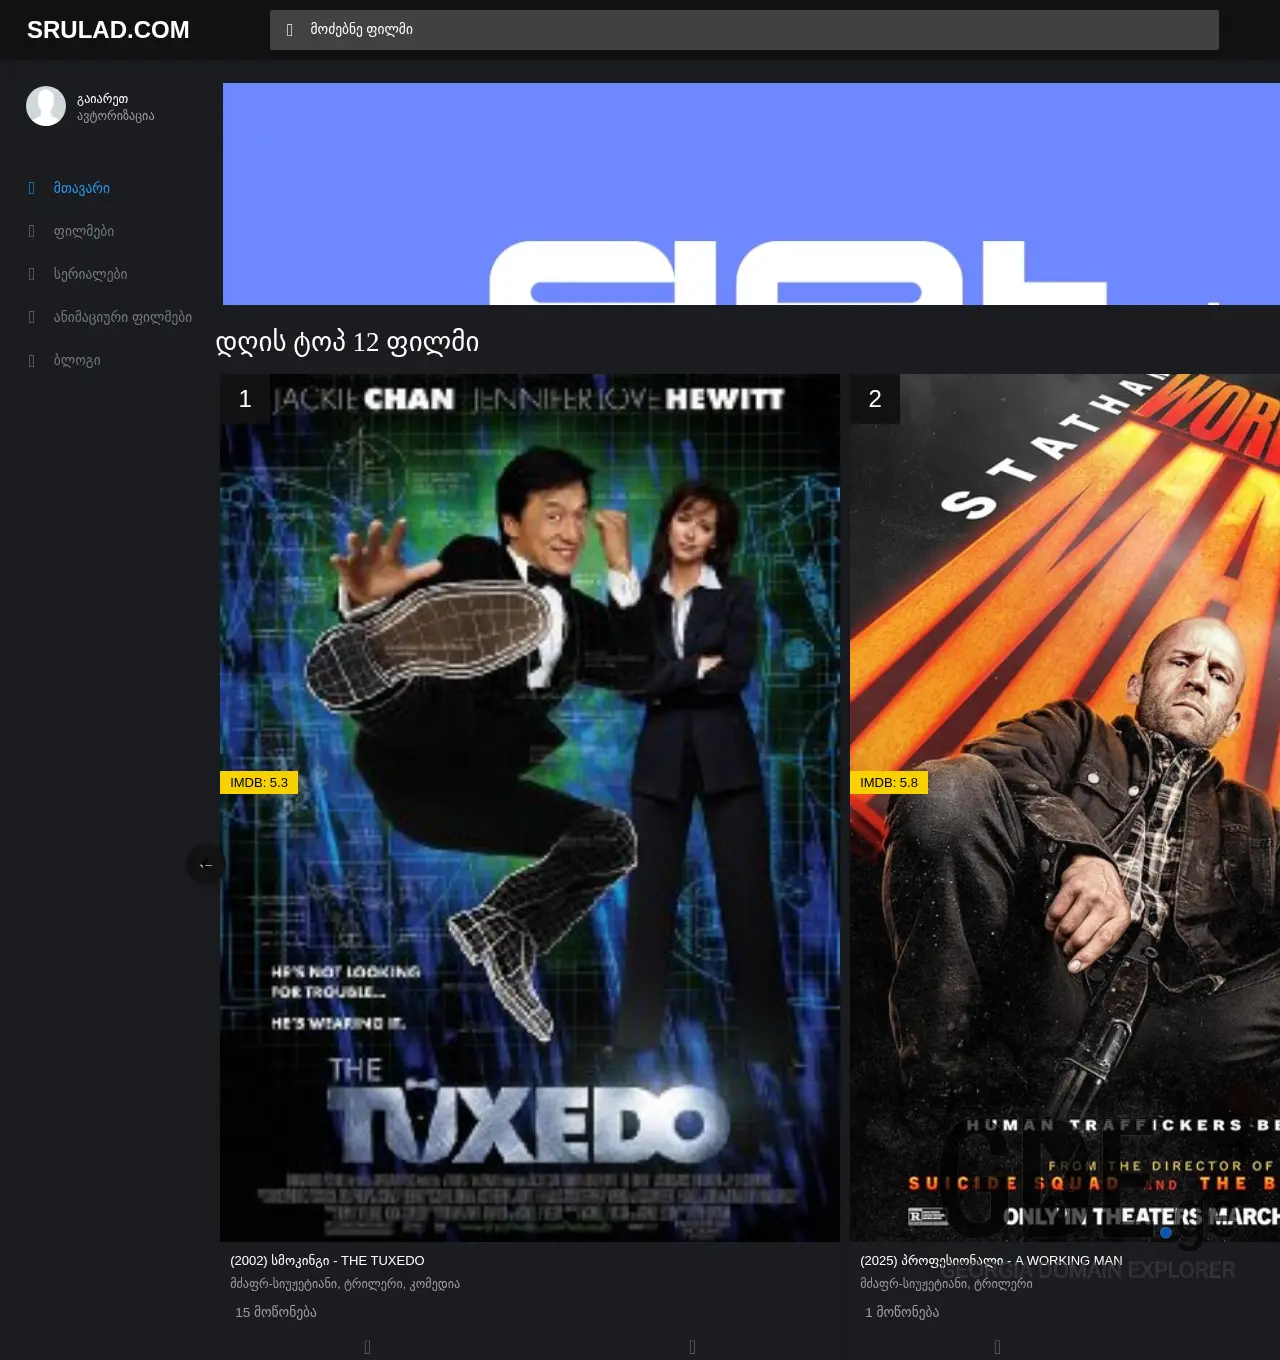Viewport: 1280px width, 1360px height.
Task: Click the ბლოგი blog icon in sidebar
Action: pyautogui.click(x=32, y=360)
